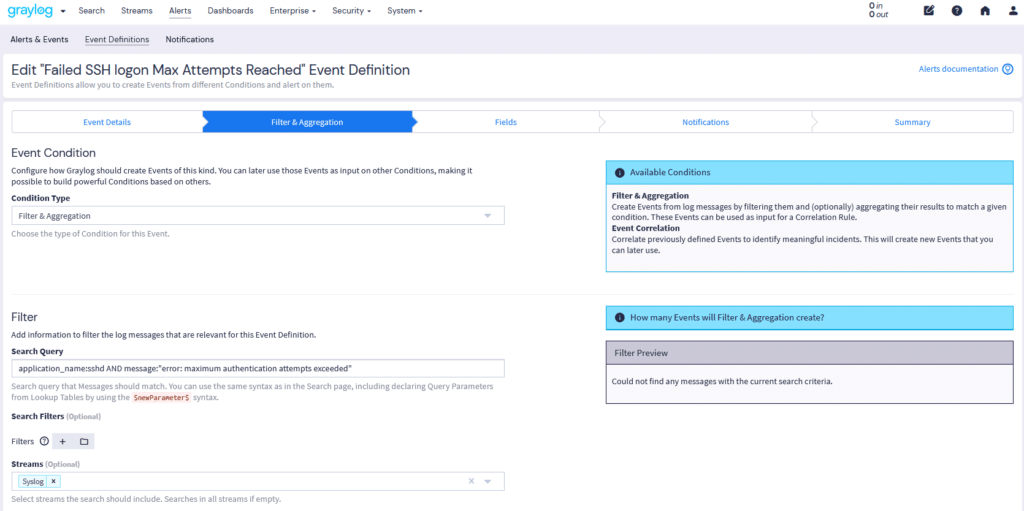Expand the Condition Type dropdown

(488, 216)
